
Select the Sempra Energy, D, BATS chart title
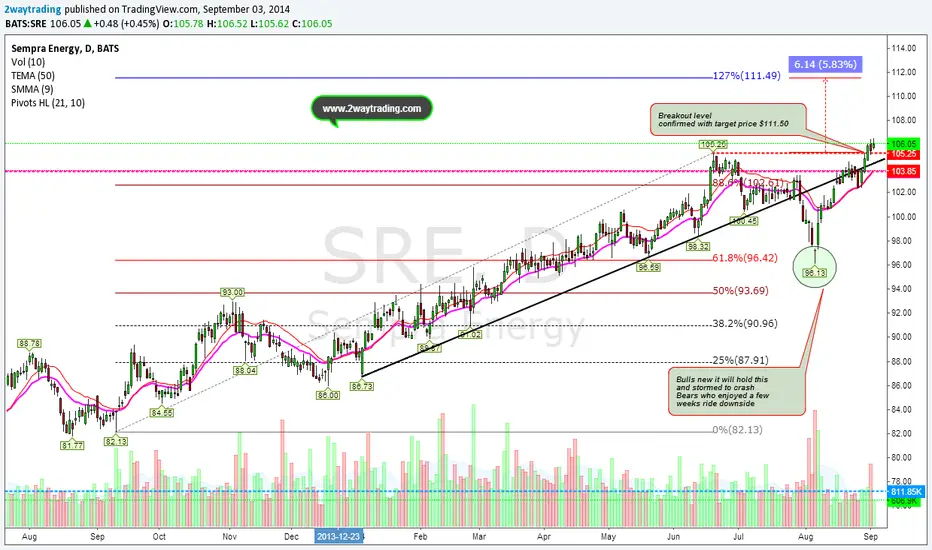click(65, 49)
